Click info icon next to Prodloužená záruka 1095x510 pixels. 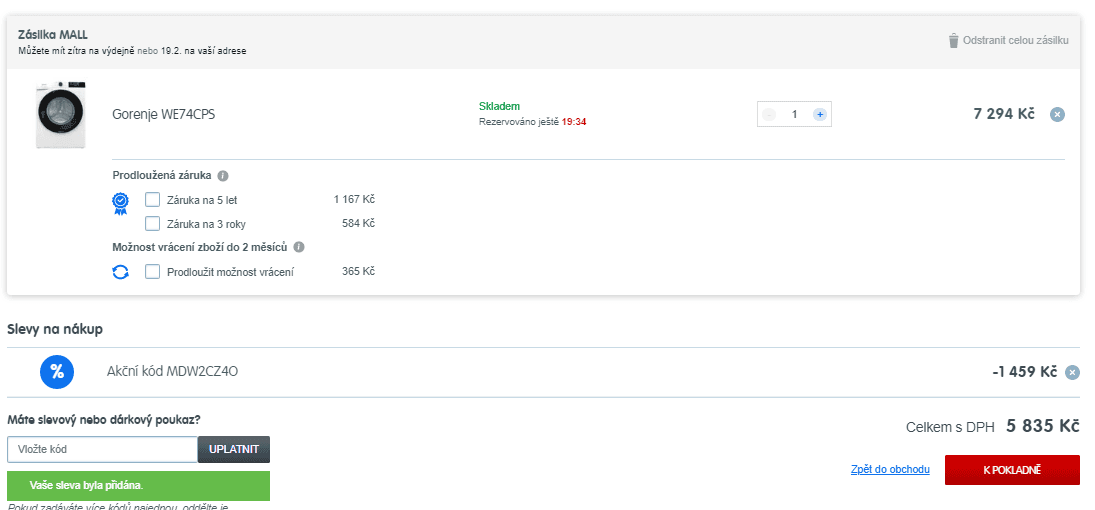[223, 176]
